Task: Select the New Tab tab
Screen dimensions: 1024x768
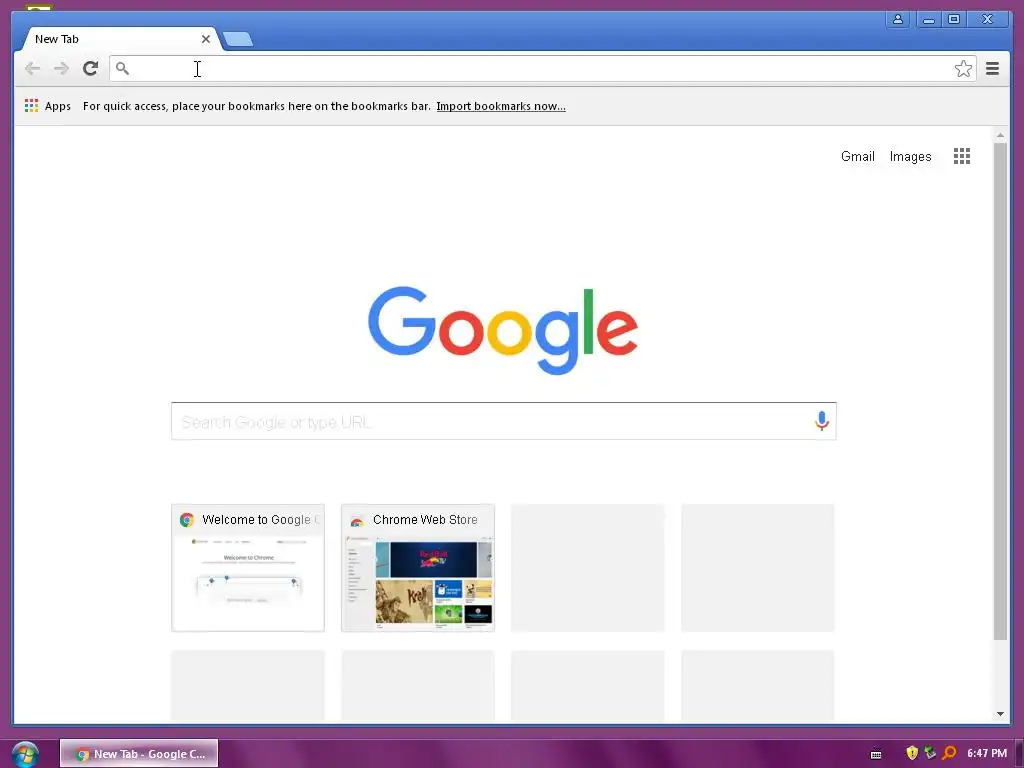Action: point(119,39)
